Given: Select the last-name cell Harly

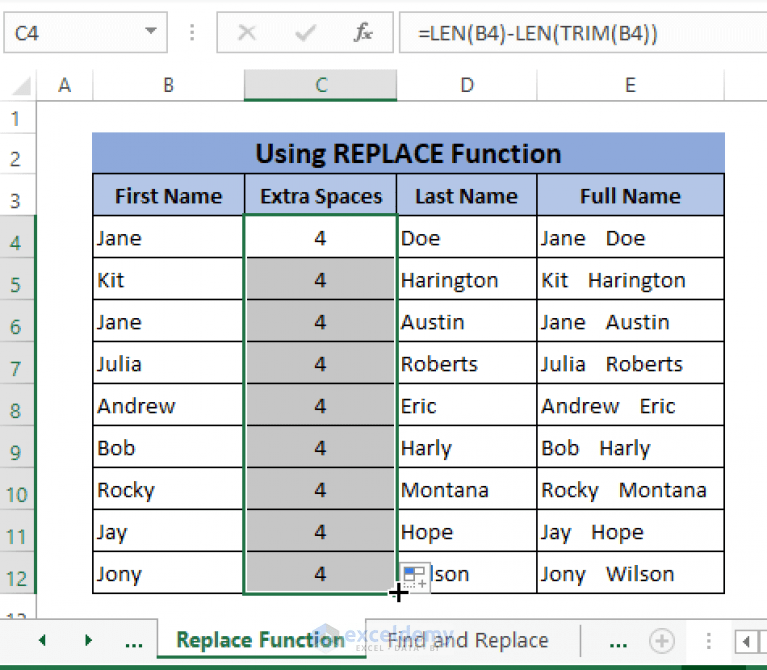Looking at the screenshot, I should tap(467, 447).
